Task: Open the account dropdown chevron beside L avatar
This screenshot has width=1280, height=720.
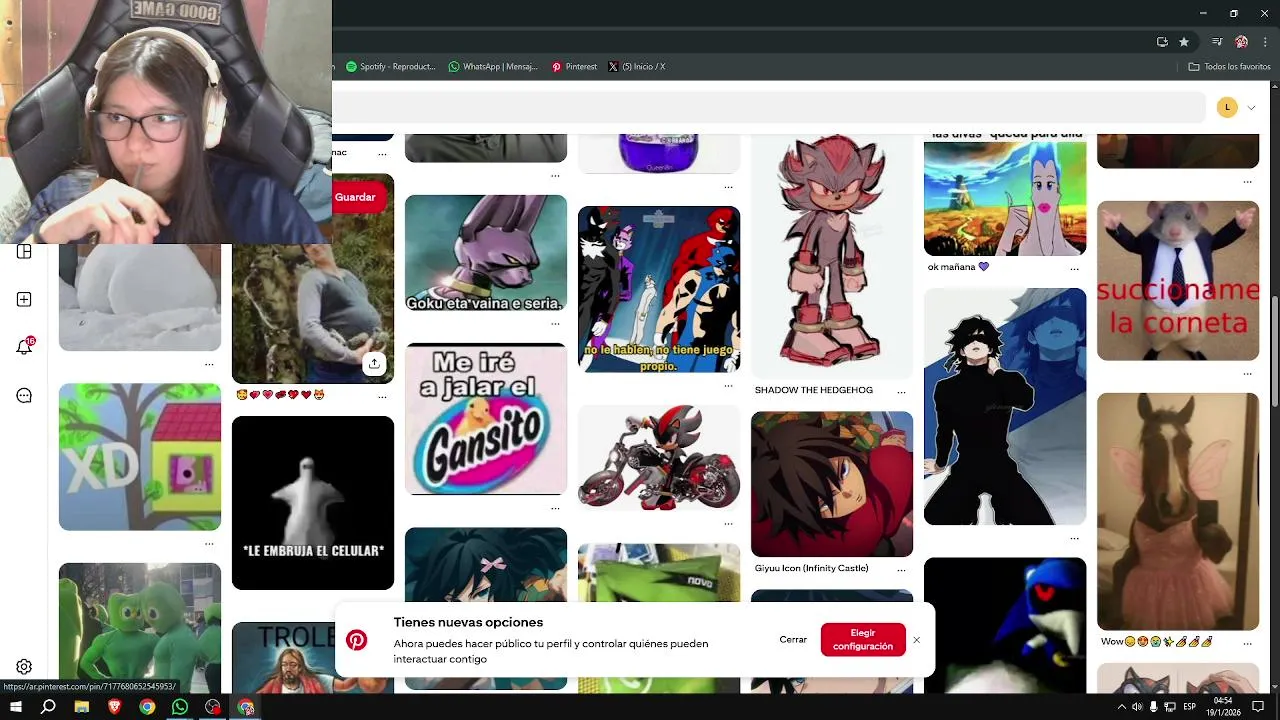Action: coord(1251,107)
